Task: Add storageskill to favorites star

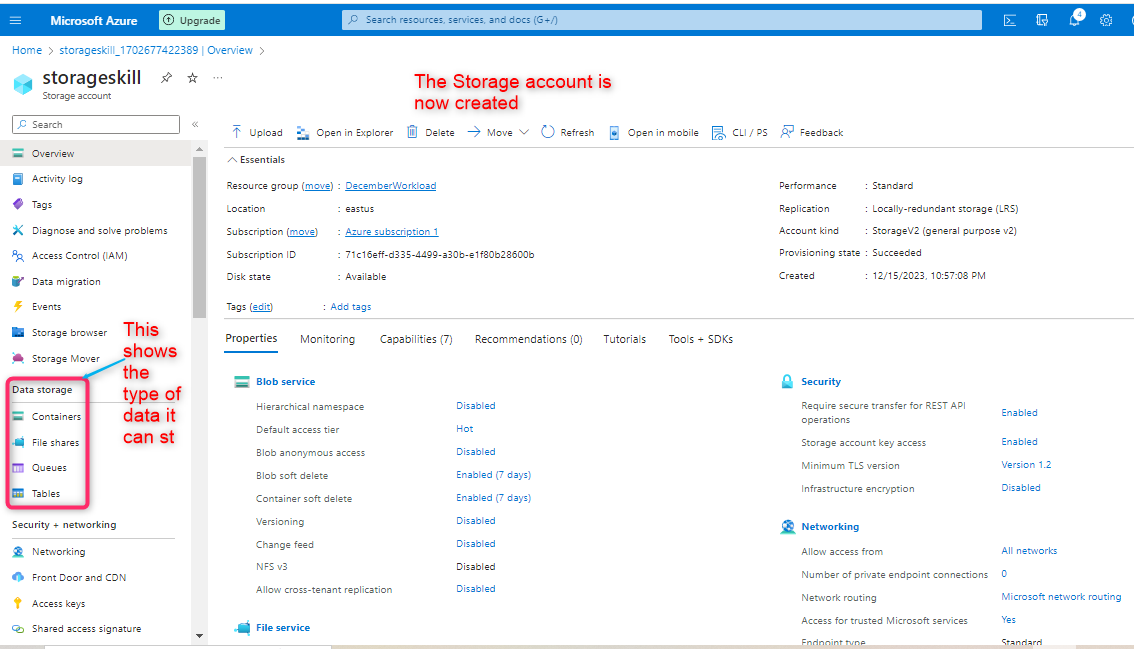Action: click(x=192, y=77)
